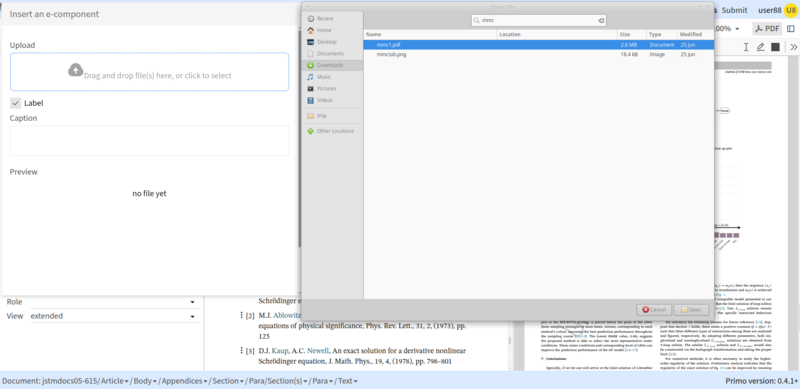Click the user88 username
Image resolution: width=800 pixels, height=389 pixels.
click(770, 10)
